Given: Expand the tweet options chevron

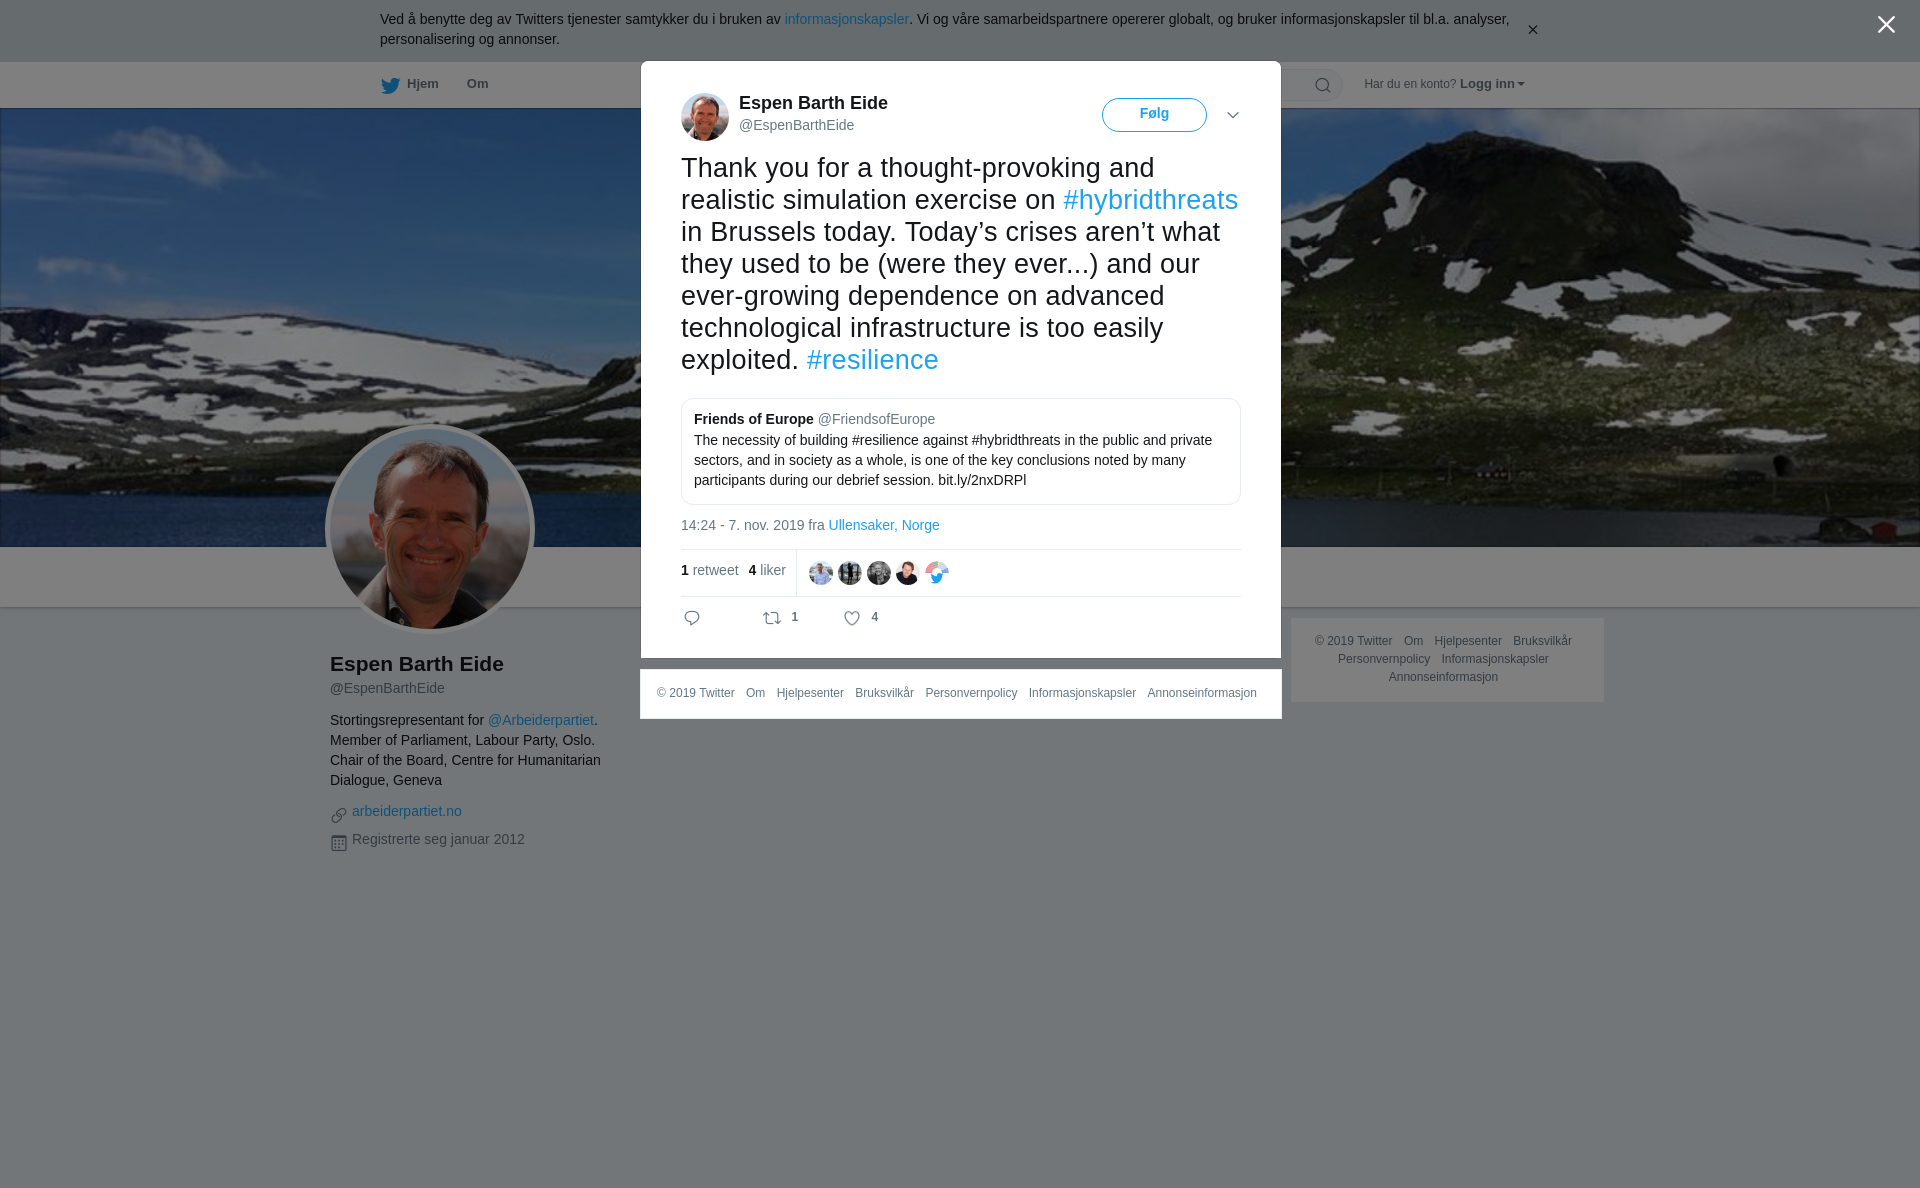Looking at the screenshot, I should pos(1233,115).
